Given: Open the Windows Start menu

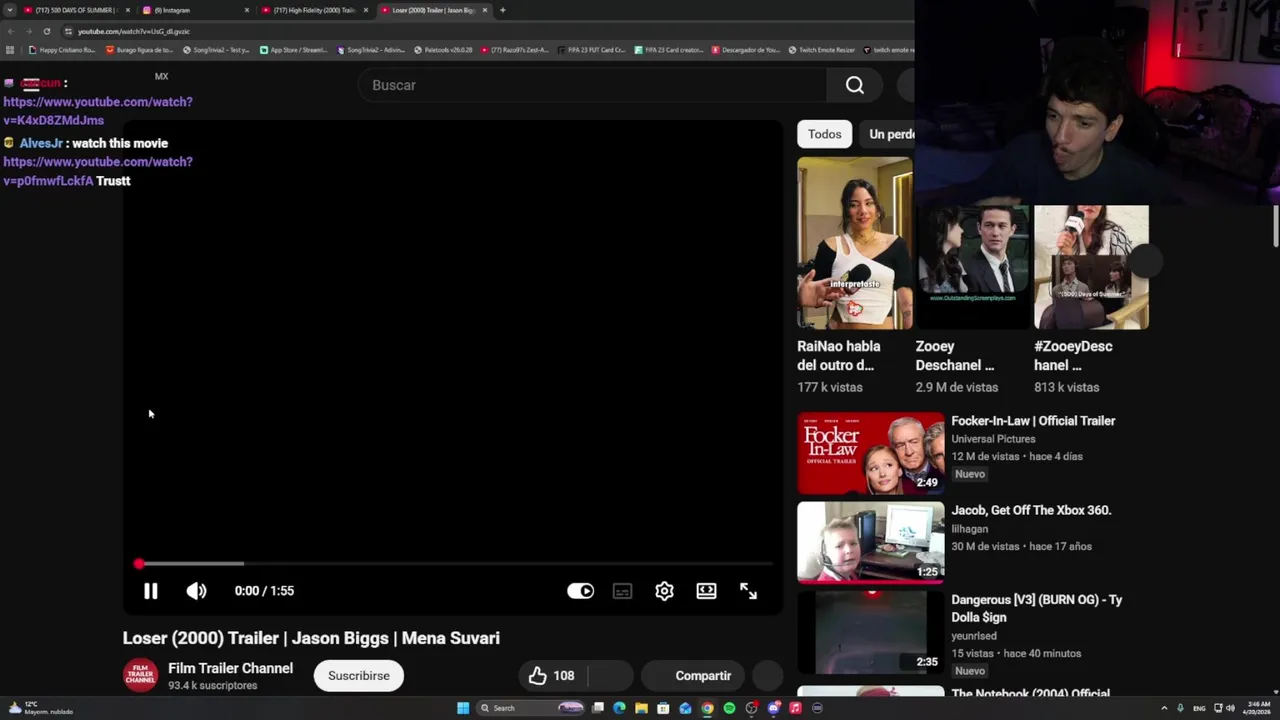Looking at the screenshot, I should [x=463, y=708].
